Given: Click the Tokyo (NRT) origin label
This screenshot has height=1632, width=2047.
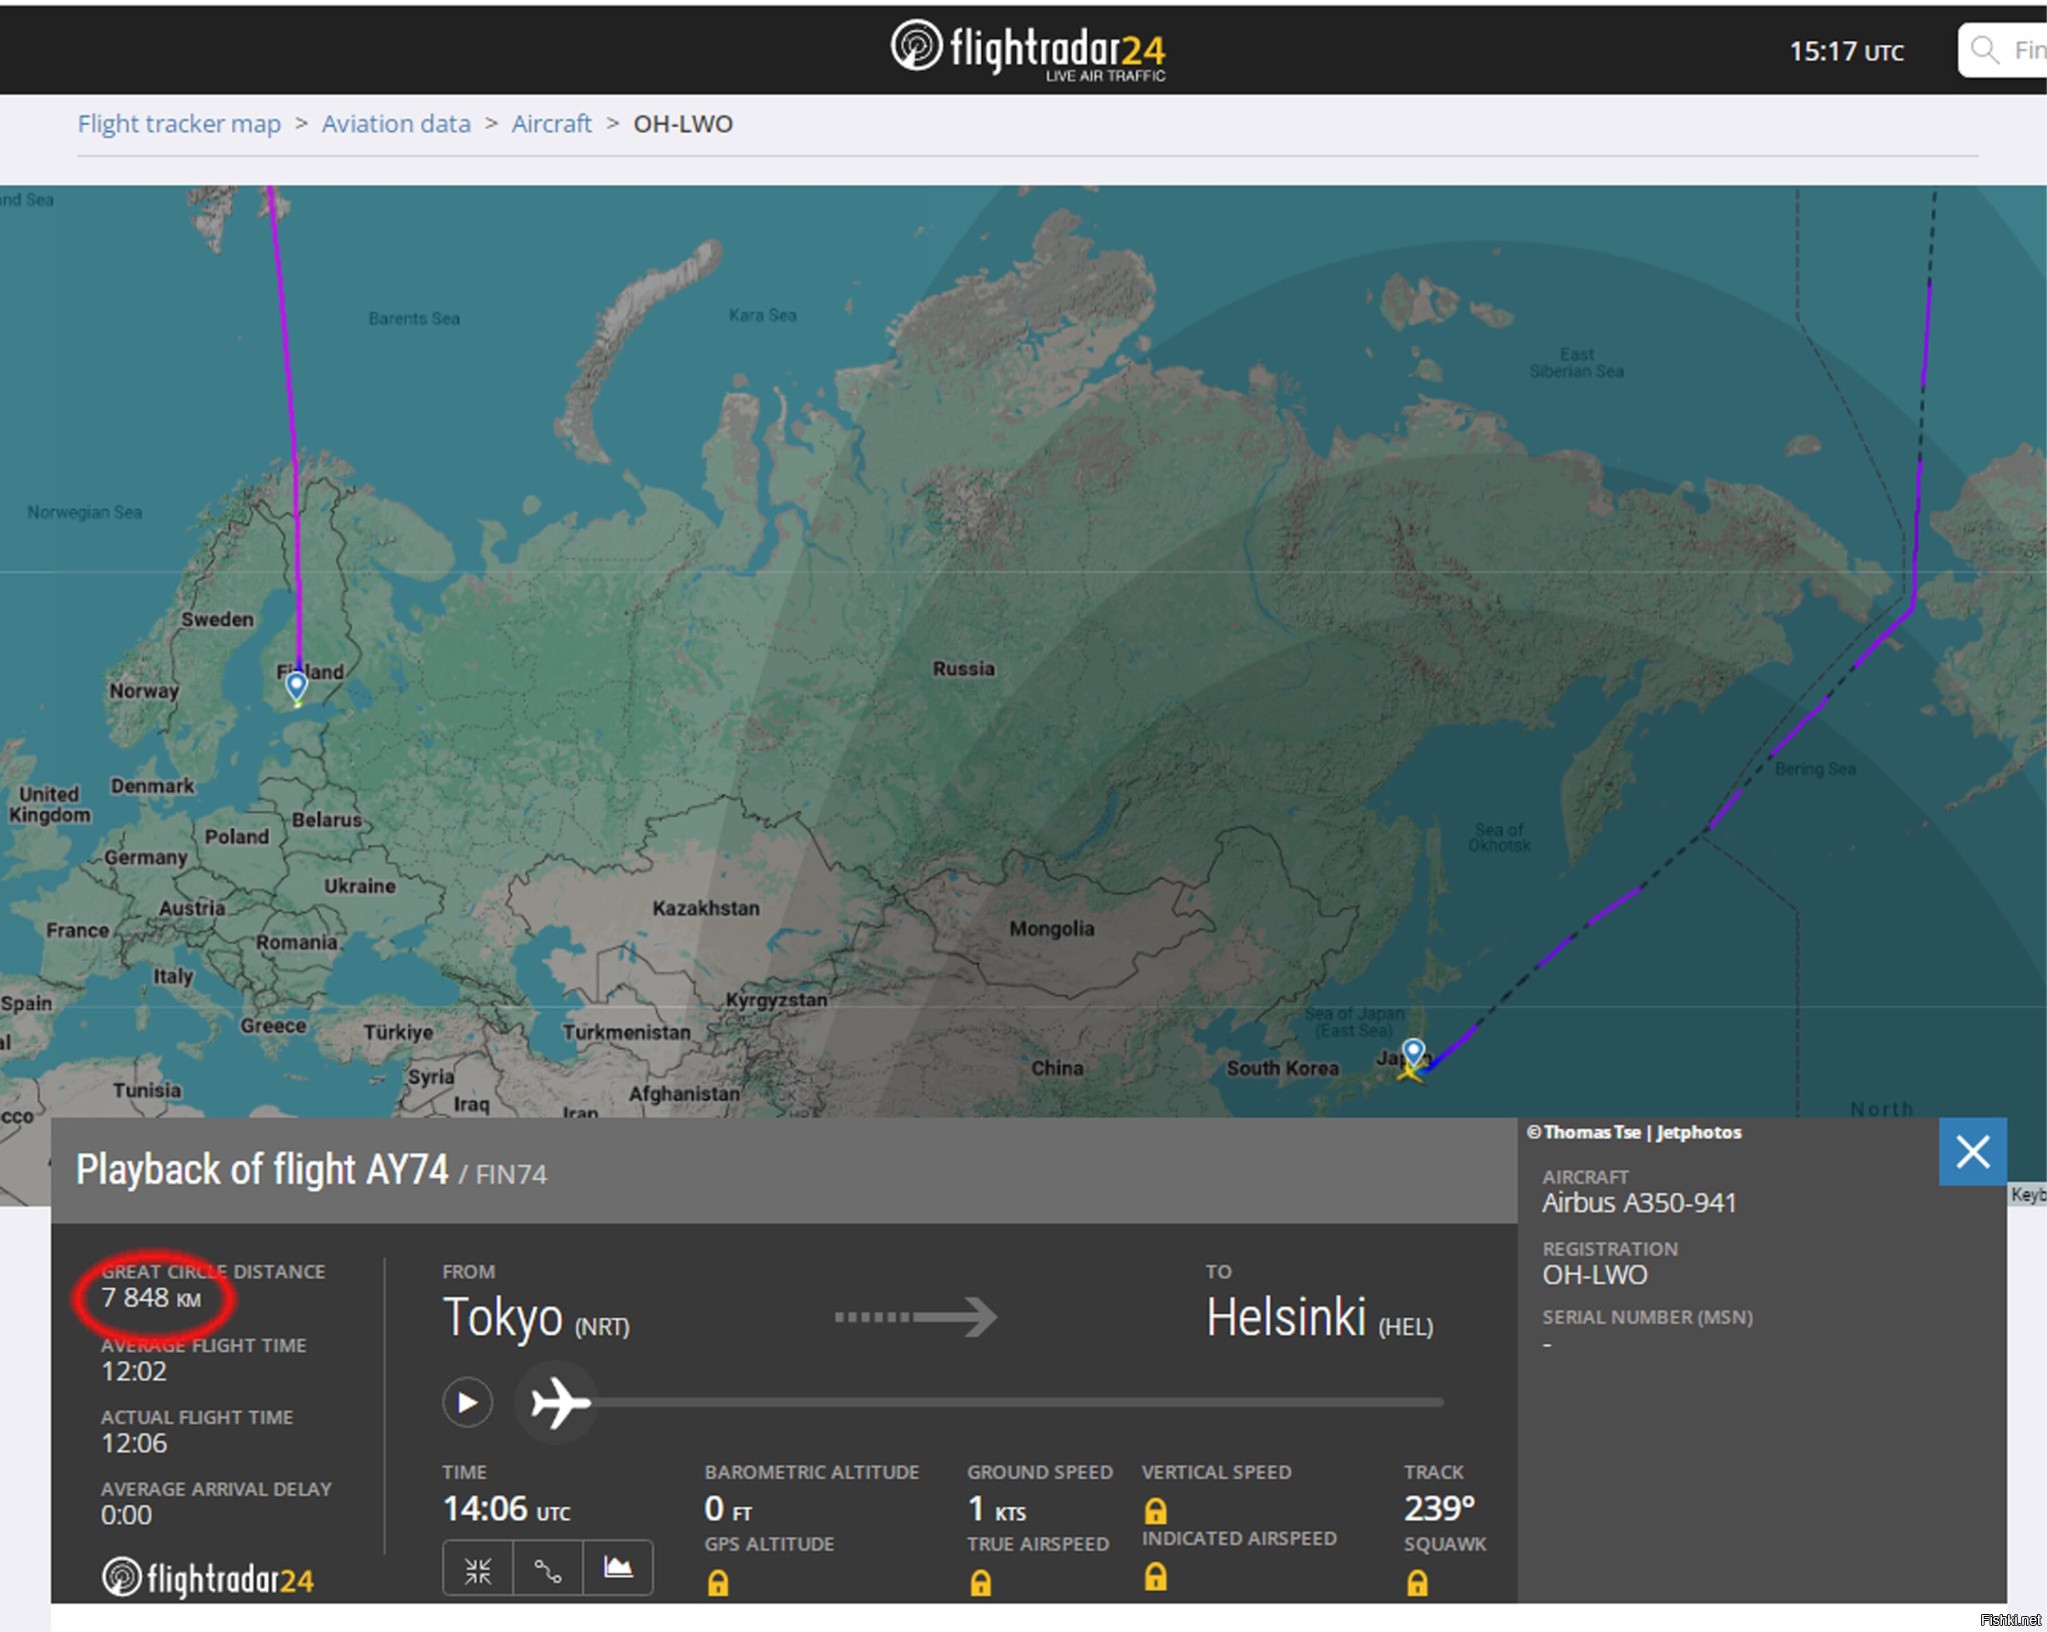Looking at the screenshot, I should click(x=536, y=1319).
